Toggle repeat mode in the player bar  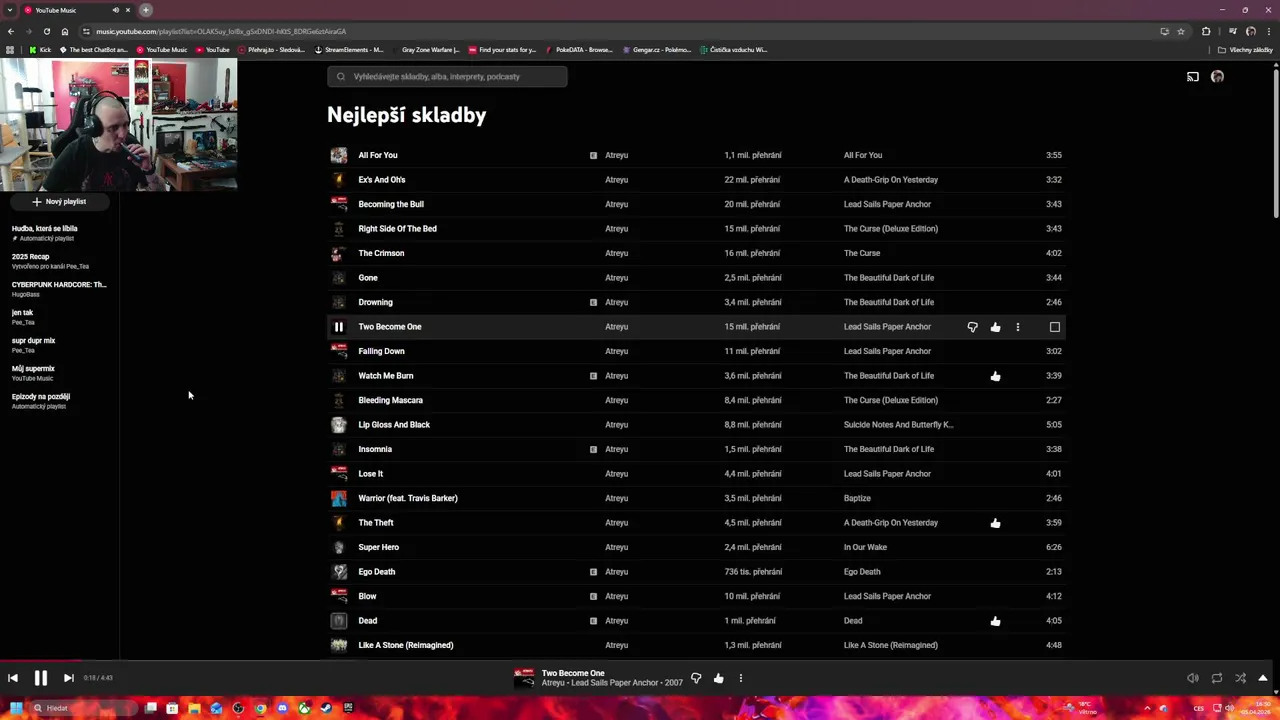coord(1217,678)
